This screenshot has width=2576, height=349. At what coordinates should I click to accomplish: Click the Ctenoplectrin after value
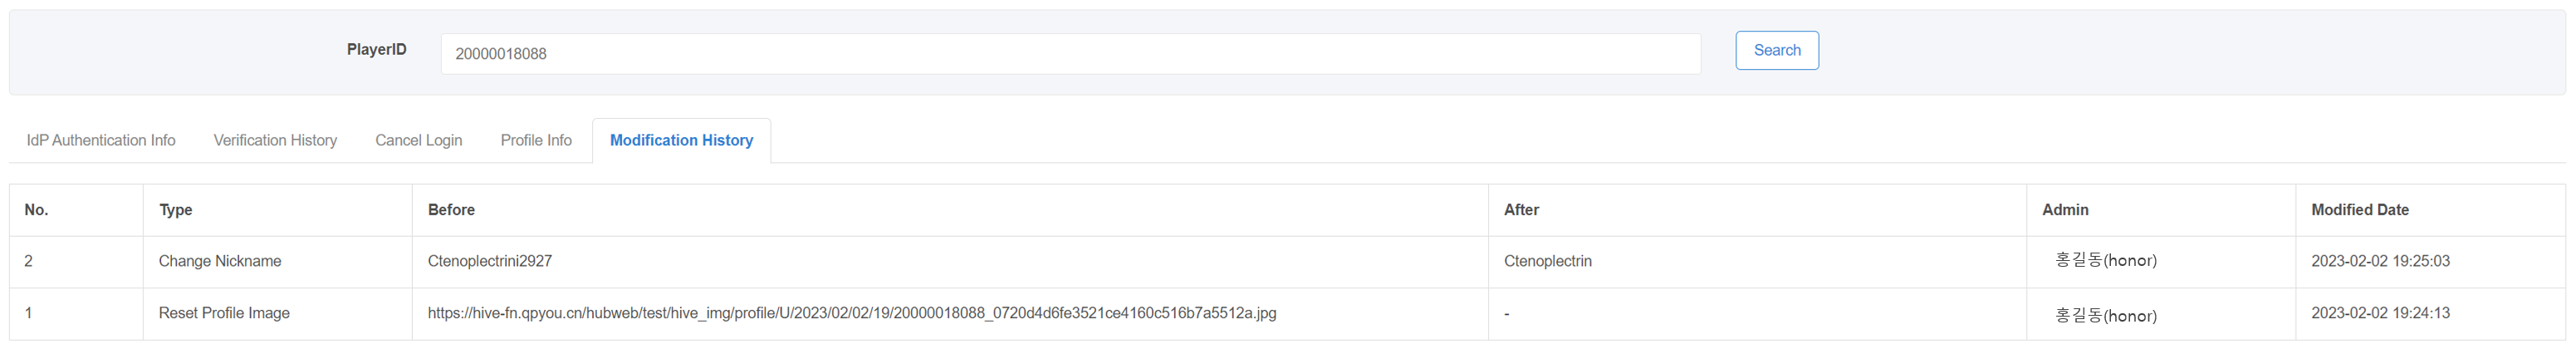point(1547,261)
